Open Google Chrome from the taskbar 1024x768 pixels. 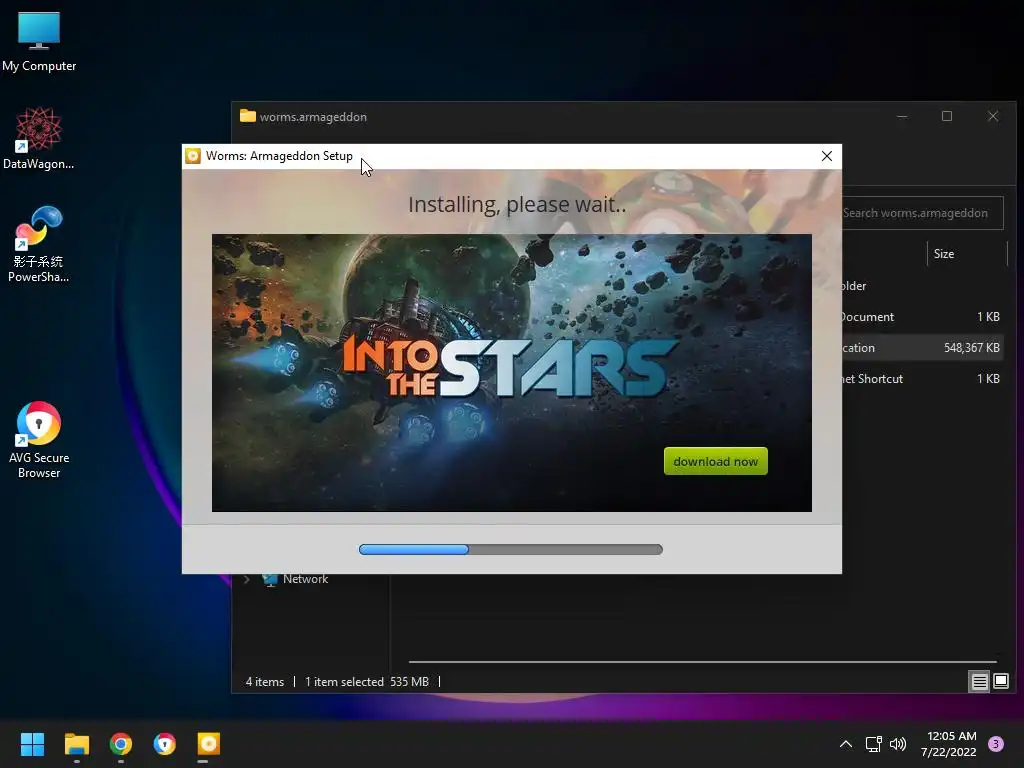(121, 744)
